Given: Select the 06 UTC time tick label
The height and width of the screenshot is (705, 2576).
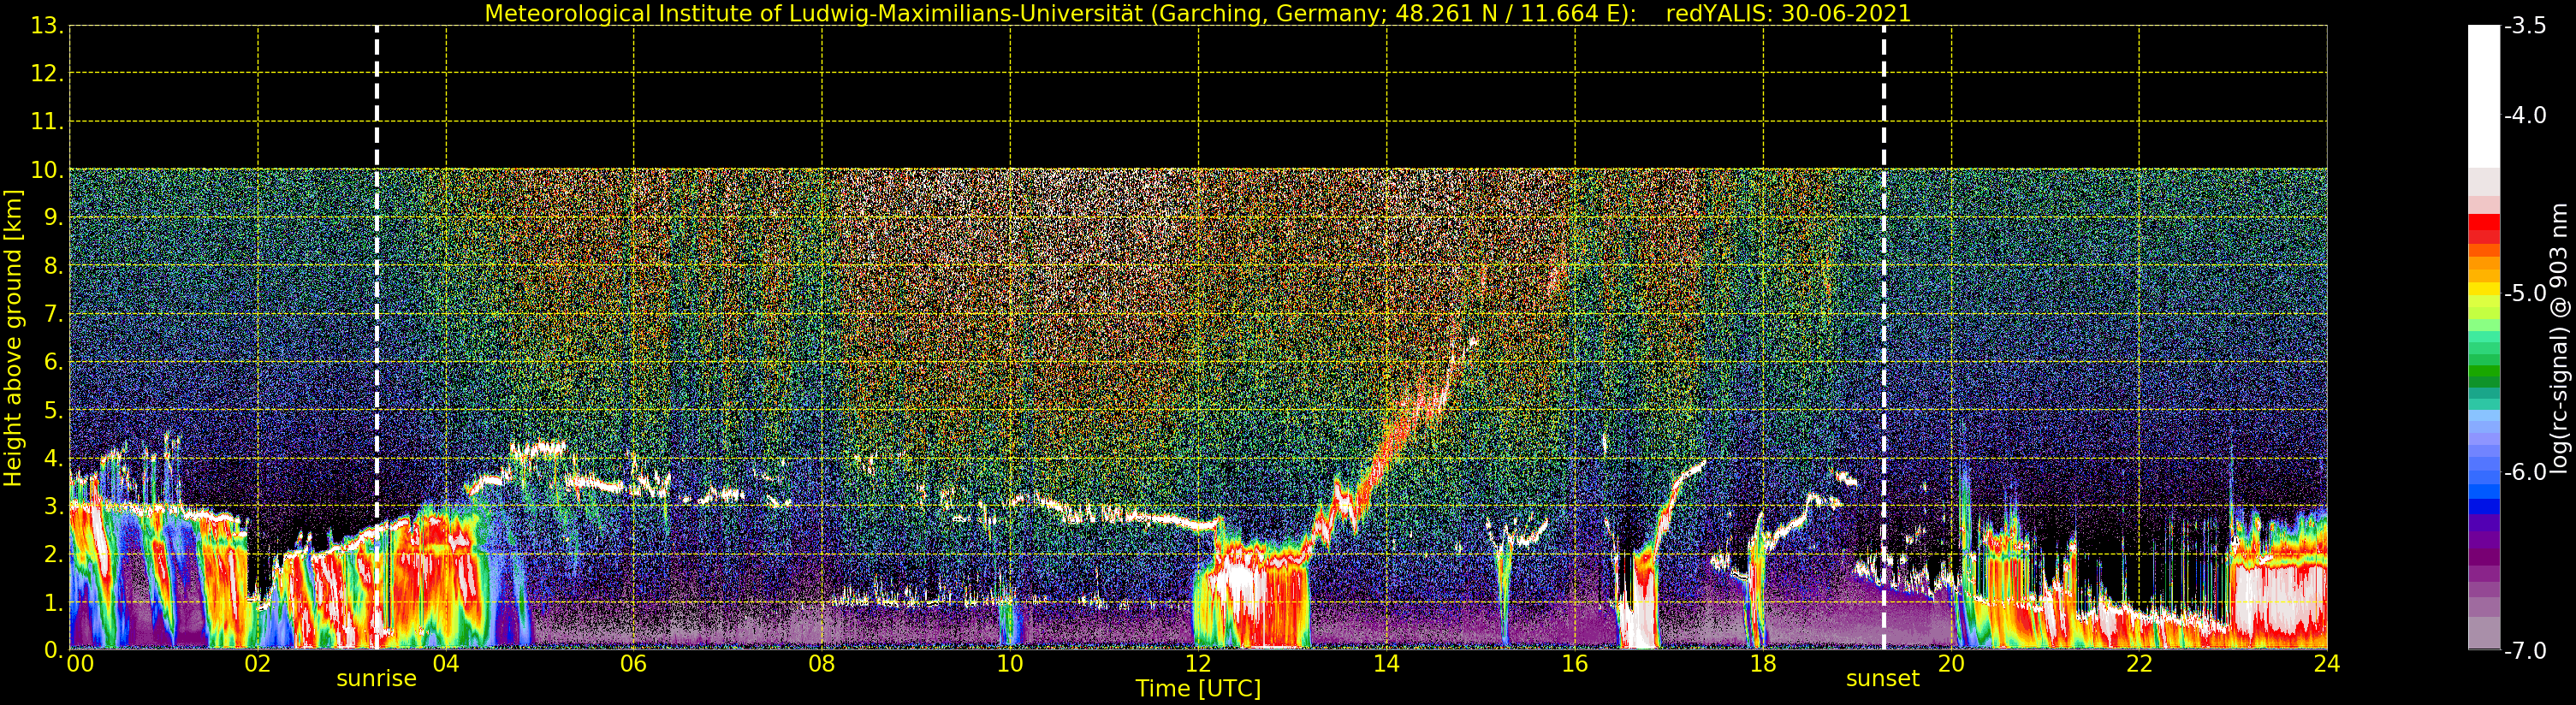Looking at the screenshot, I should pyautogui.click(x=634, y=664).
